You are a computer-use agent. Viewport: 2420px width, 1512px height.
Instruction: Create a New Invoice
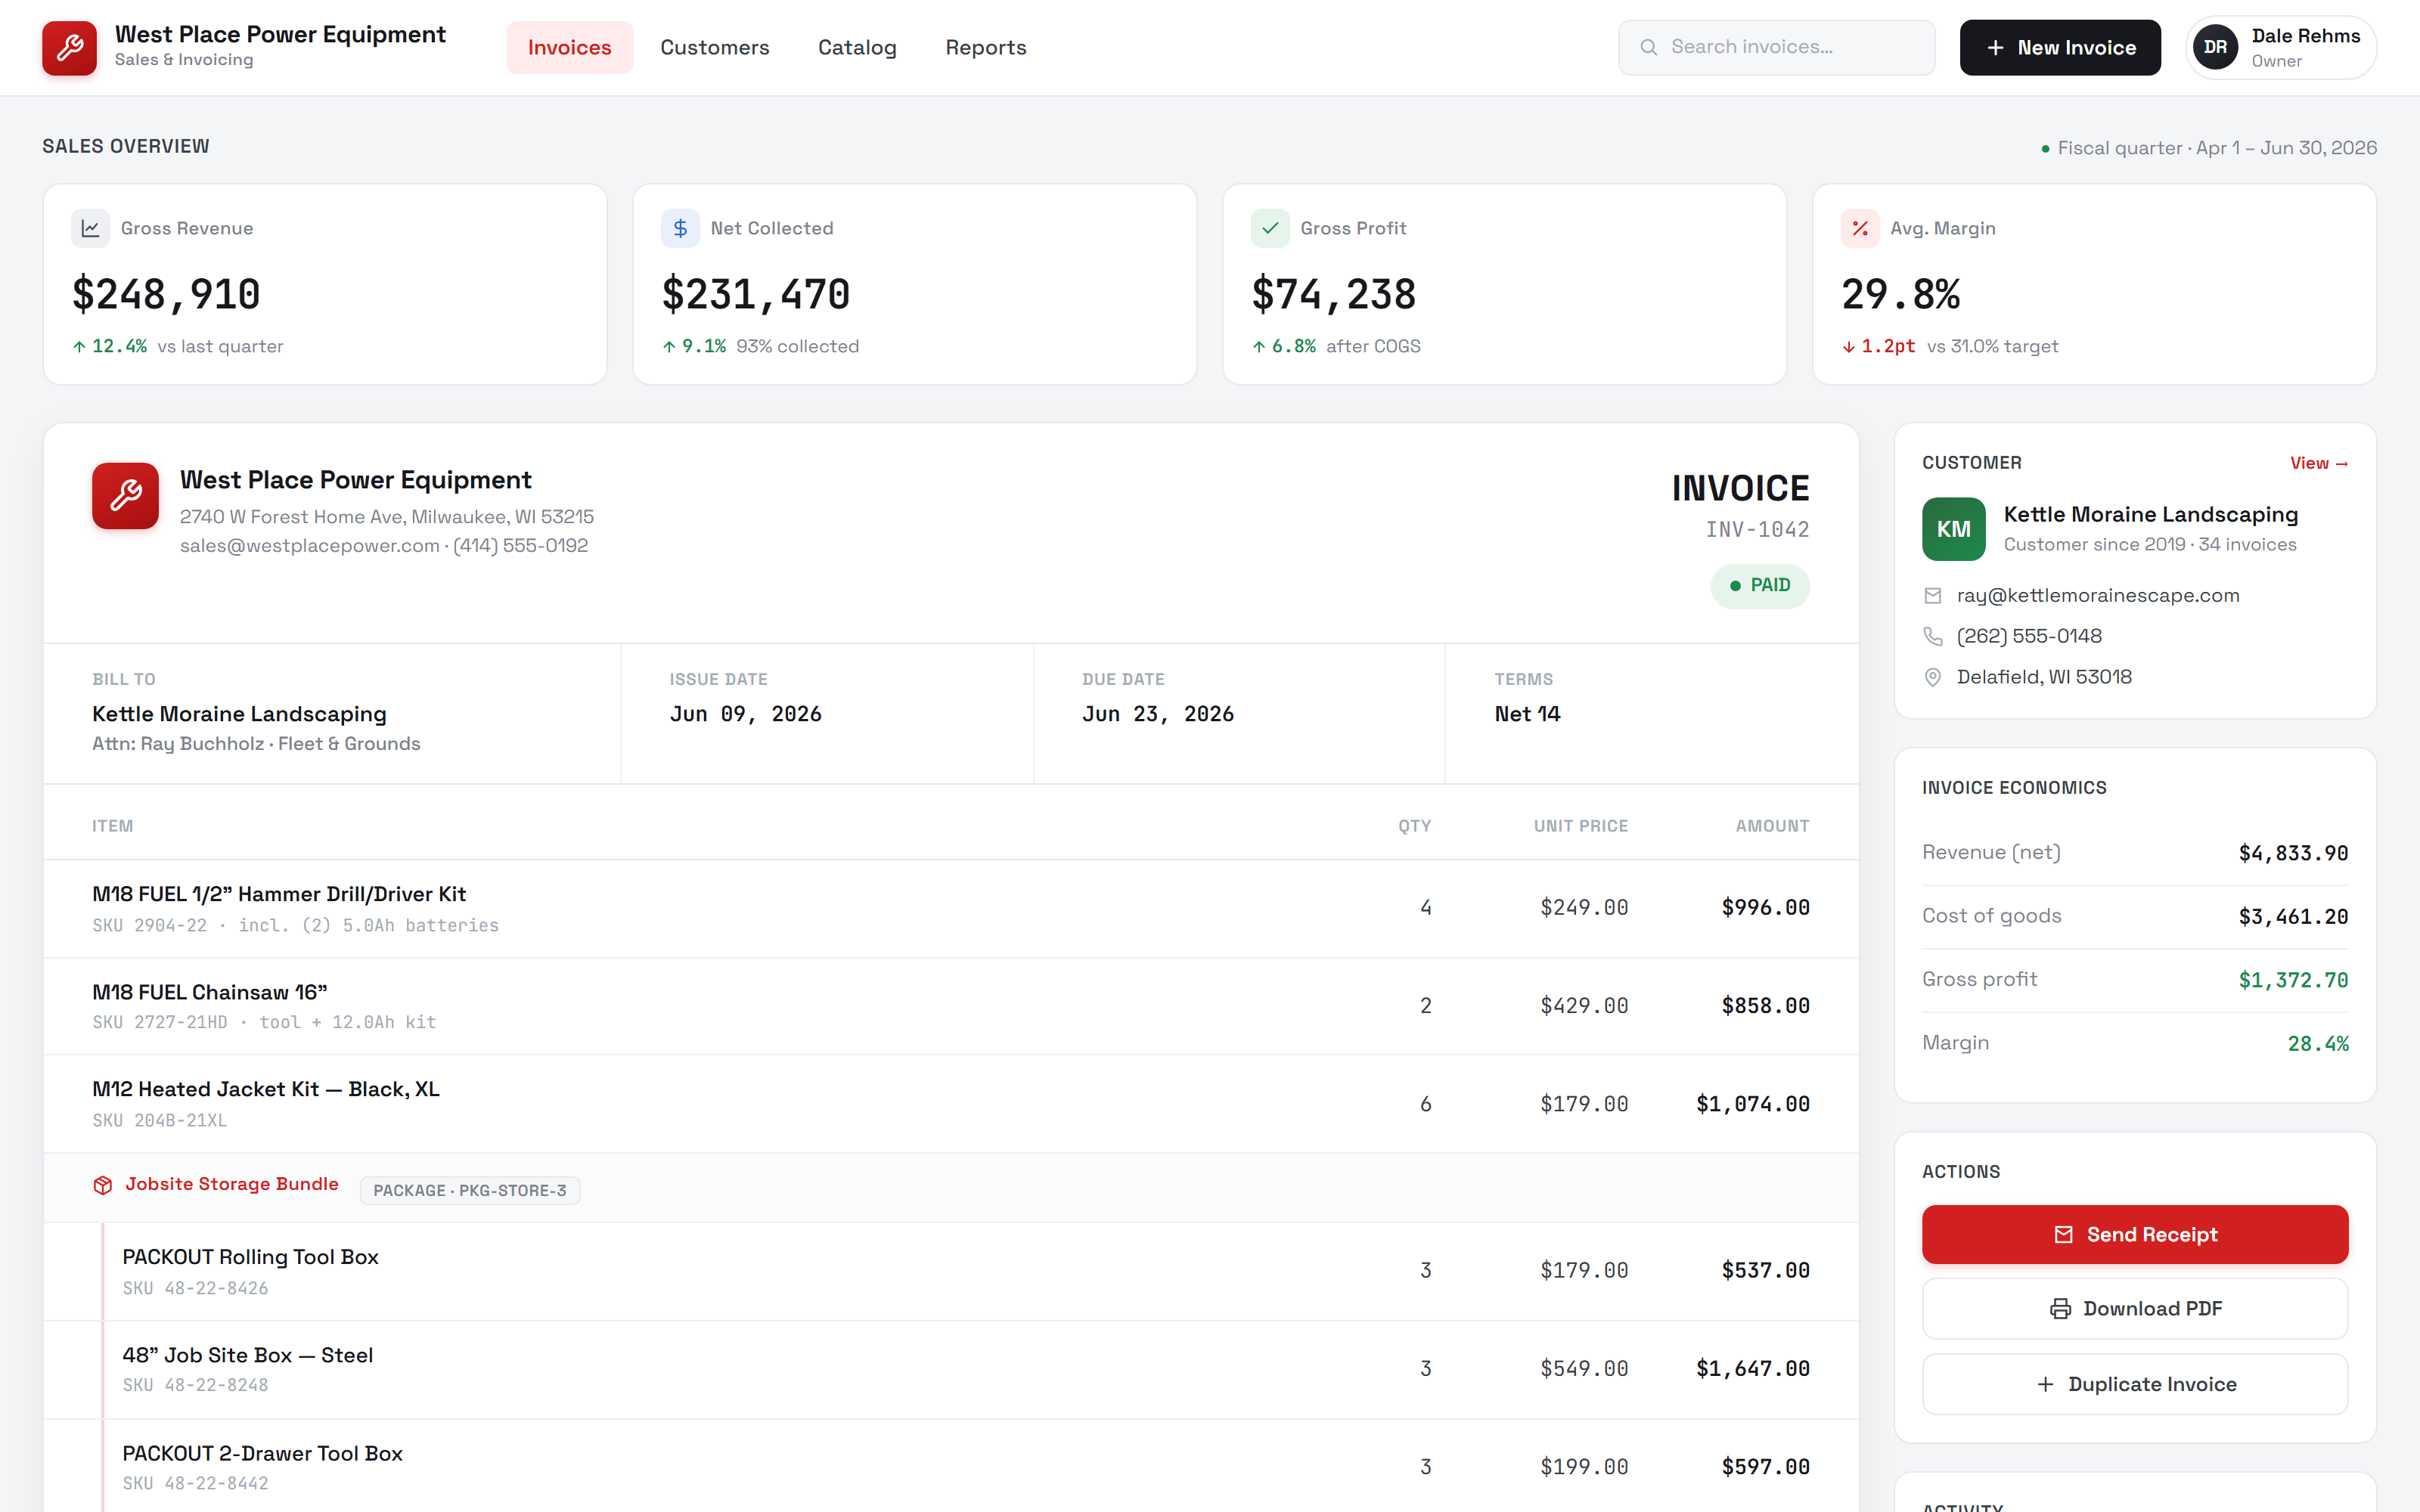(x=2059, y=47)
